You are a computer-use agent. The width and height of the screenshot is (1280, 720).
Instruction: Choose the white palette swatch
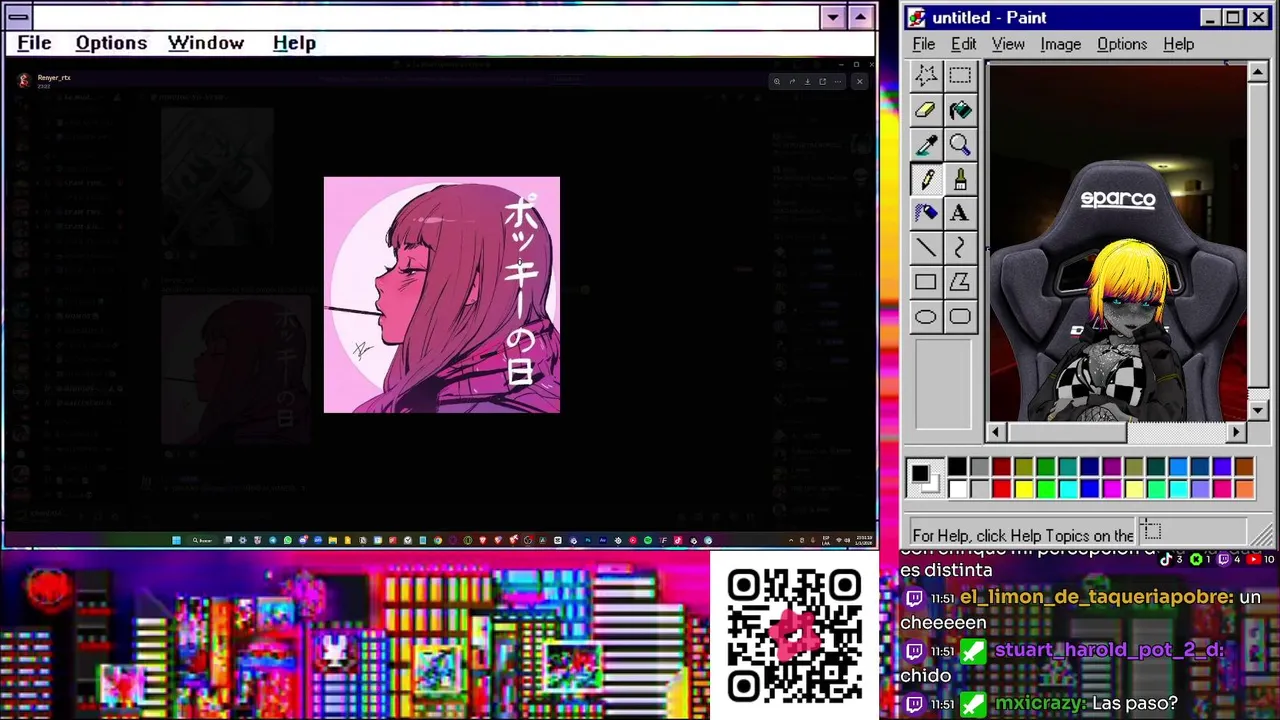(x=957, y=489)
